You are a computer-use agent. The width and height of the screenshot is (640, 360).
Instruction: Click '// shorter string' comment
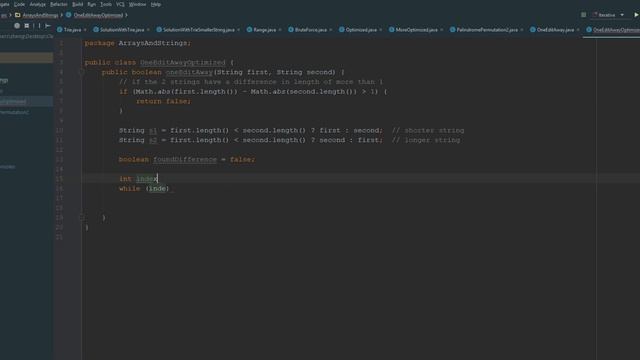coord(428,131)
